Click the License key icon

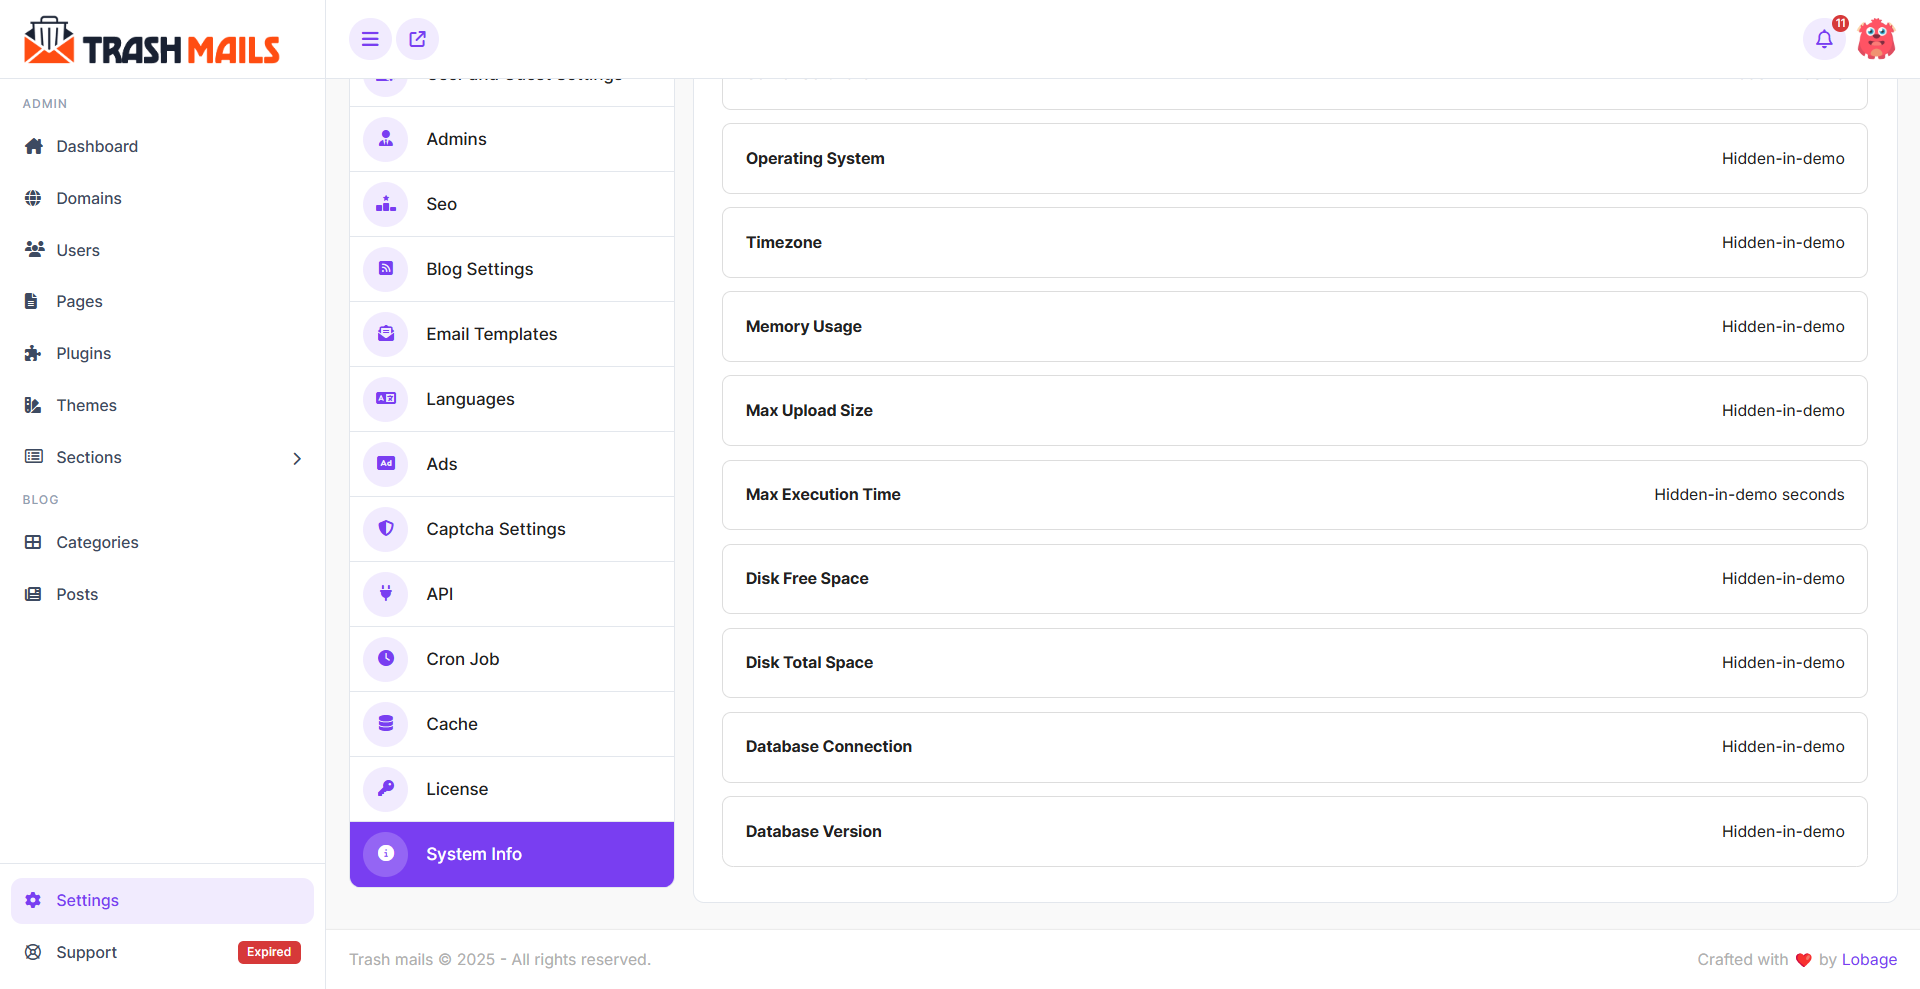385,788
